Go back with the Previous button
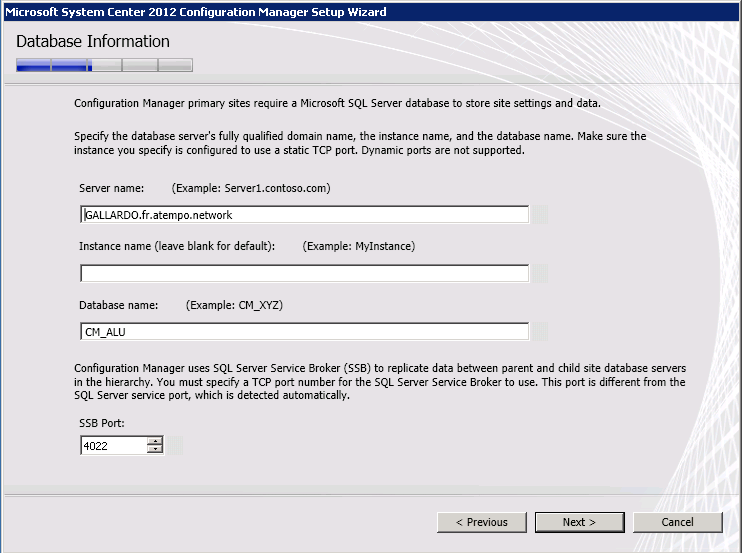 pyautogui.click(x=482, y=522)
